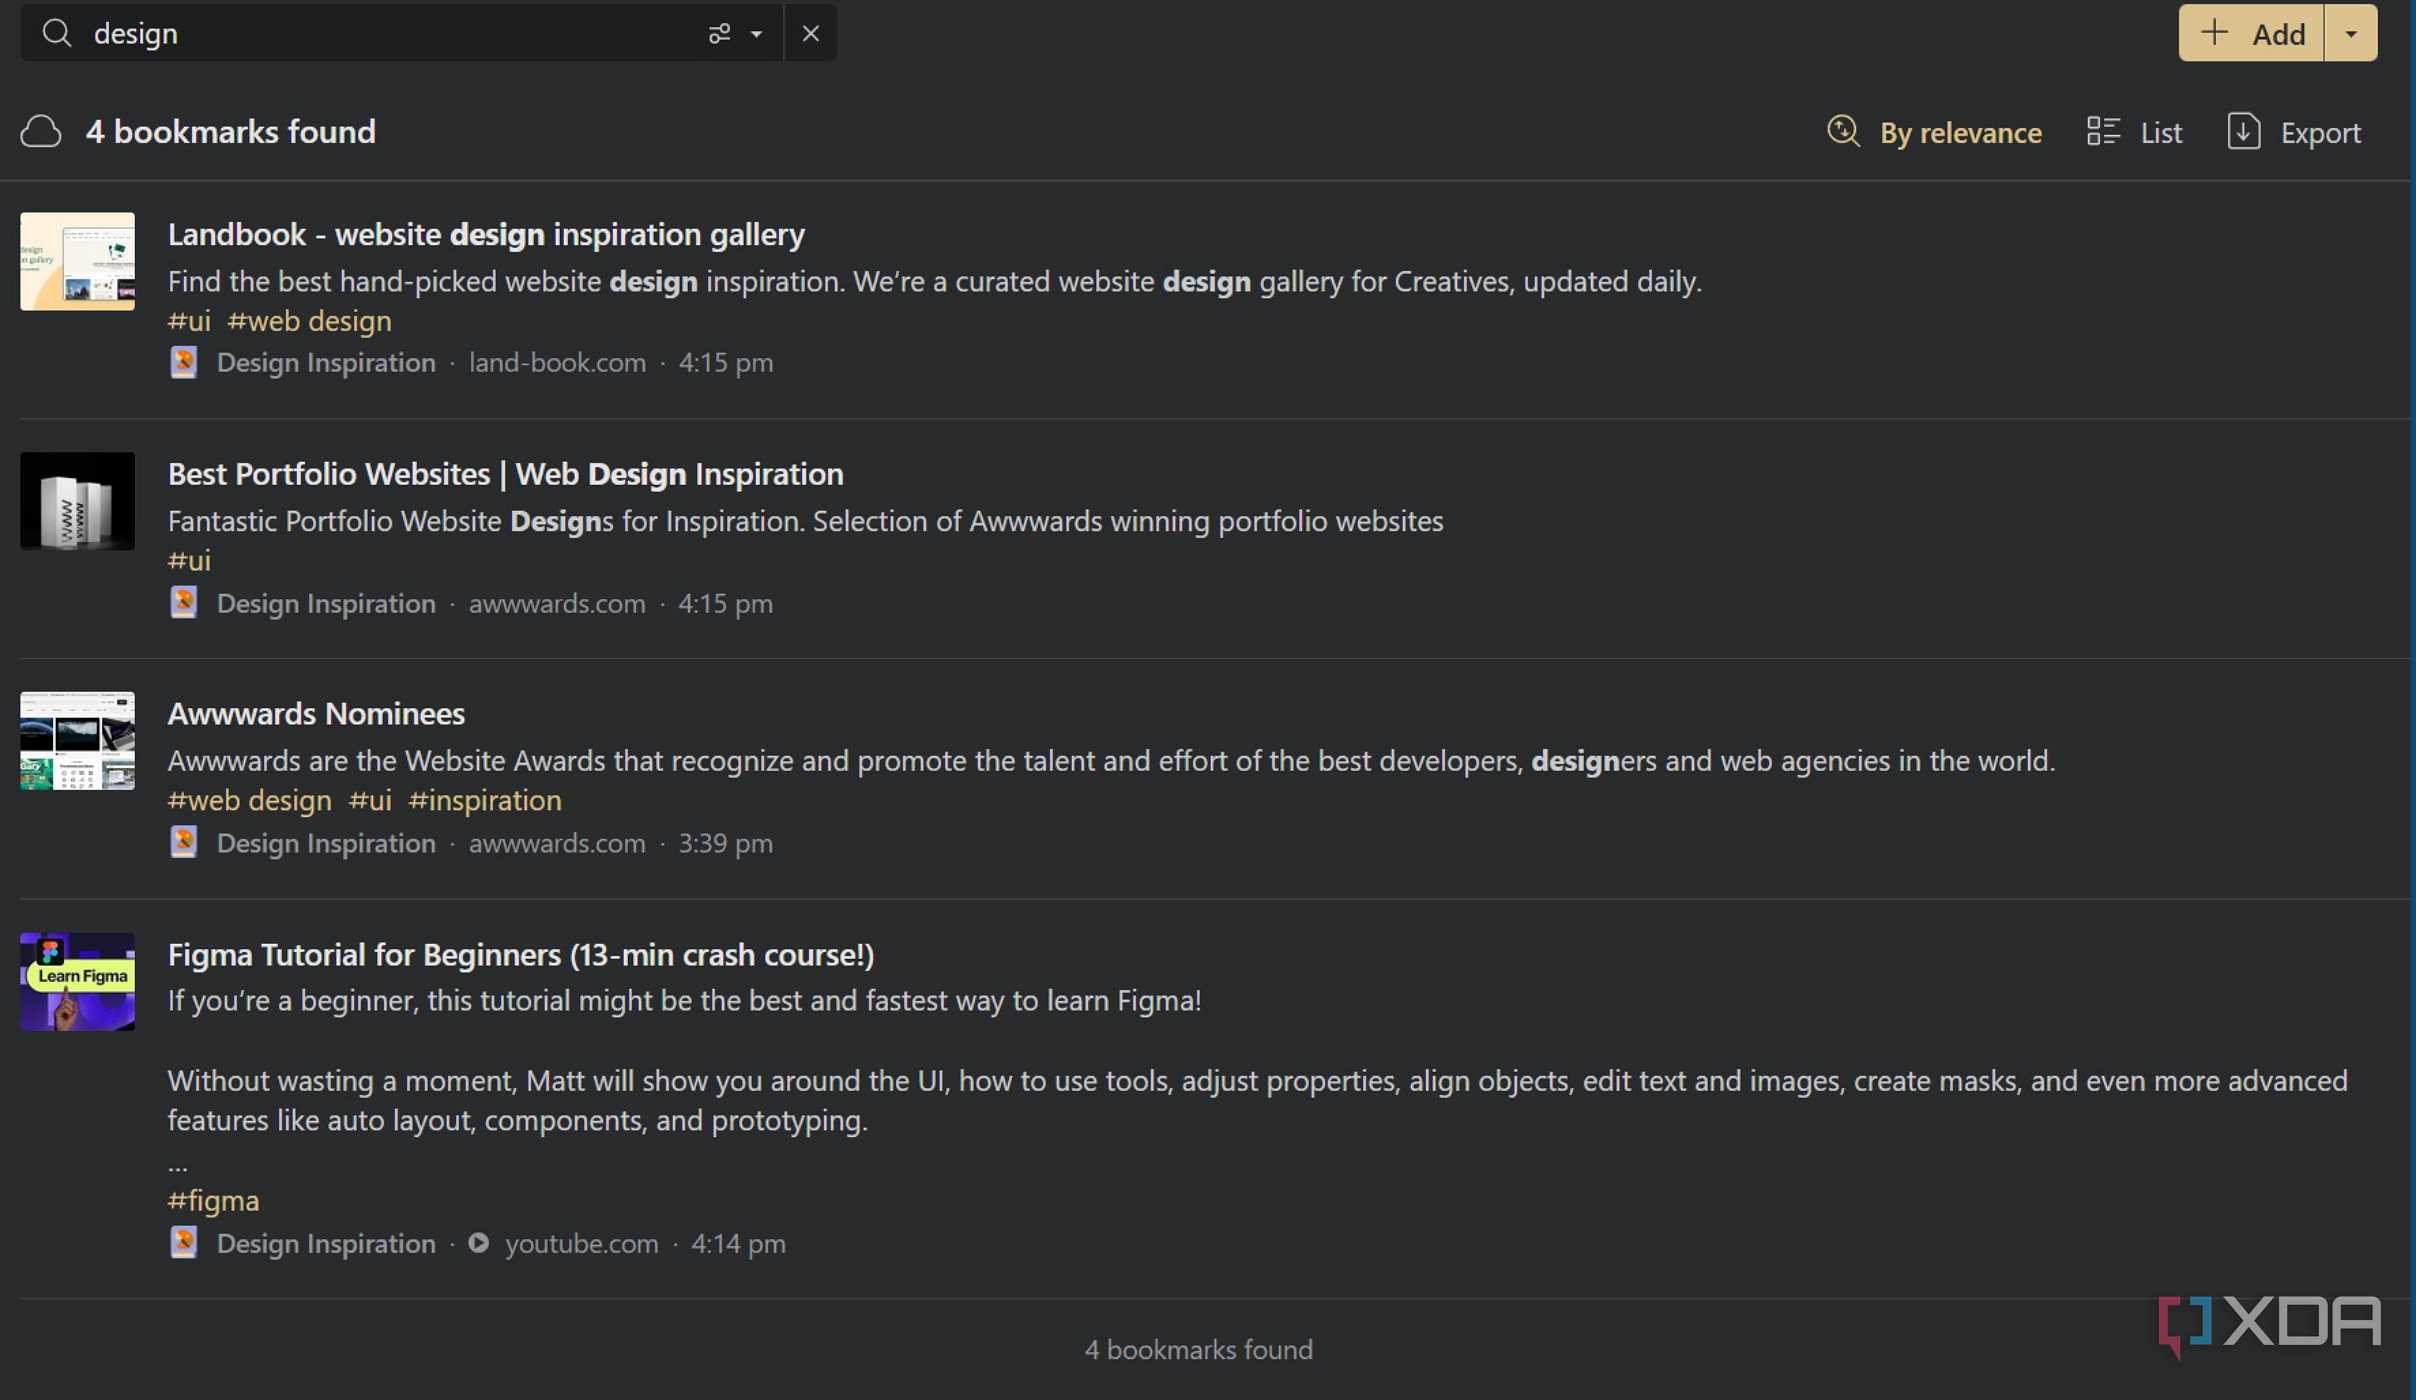
Task: Select #ui tag on Awwwards Nominees
Action: click(370, 801)
